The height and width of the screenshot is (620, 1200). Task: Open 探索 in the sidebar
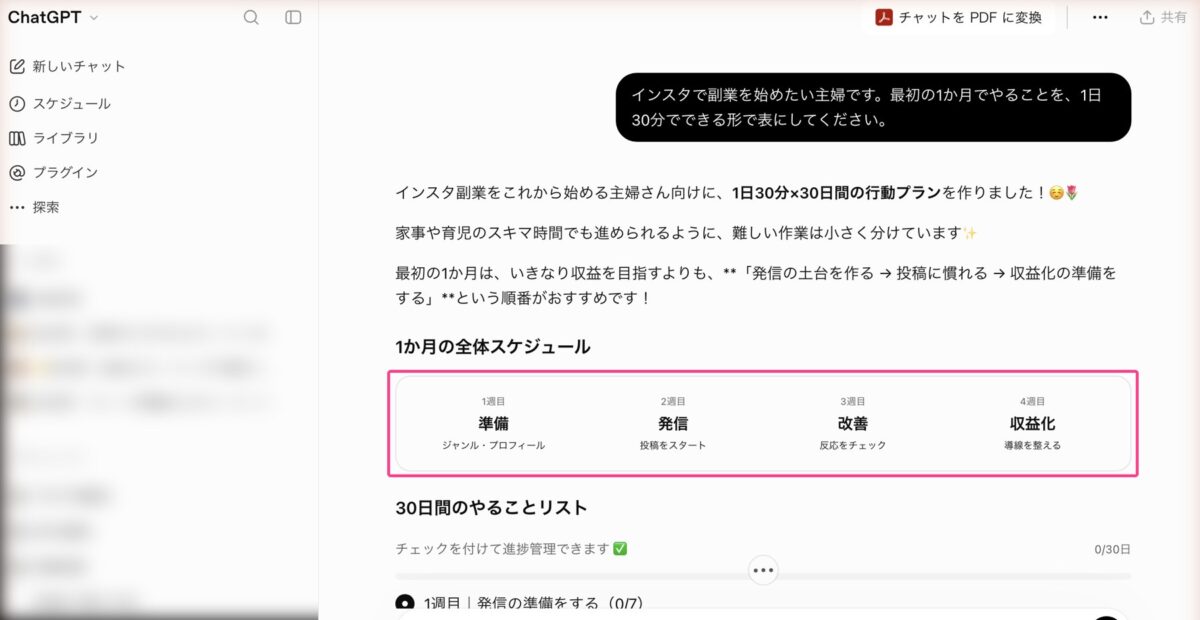click(x=34, y=207)
